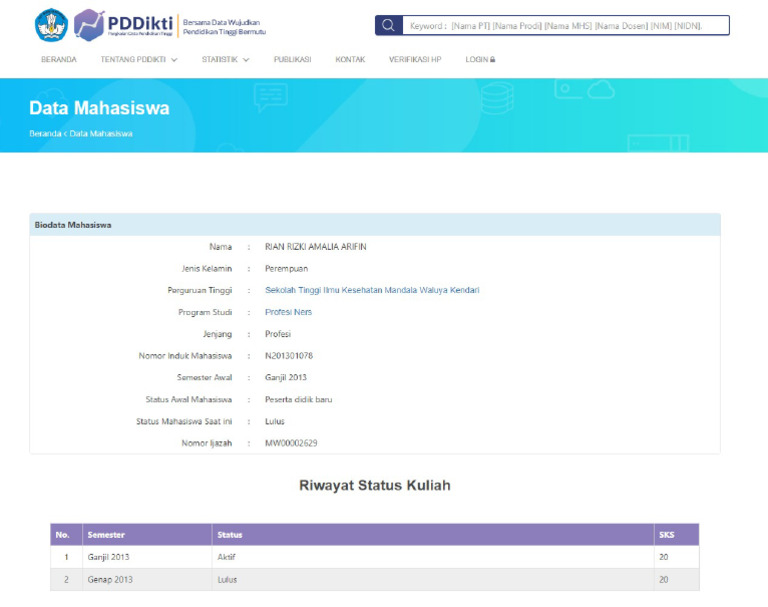
Task: Click the Semester column header
Action: pyautogui.click(x=106, y=535)
